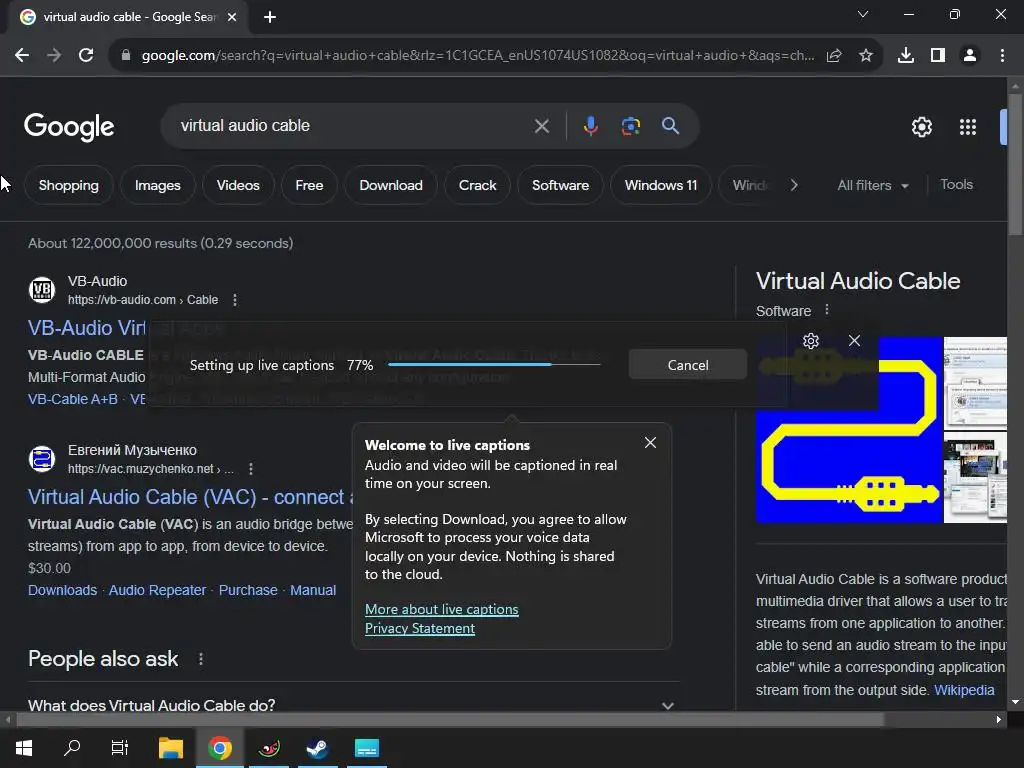
Task: Open more options beside Software label
Action: pyautogui.click(x=827, y=310)
